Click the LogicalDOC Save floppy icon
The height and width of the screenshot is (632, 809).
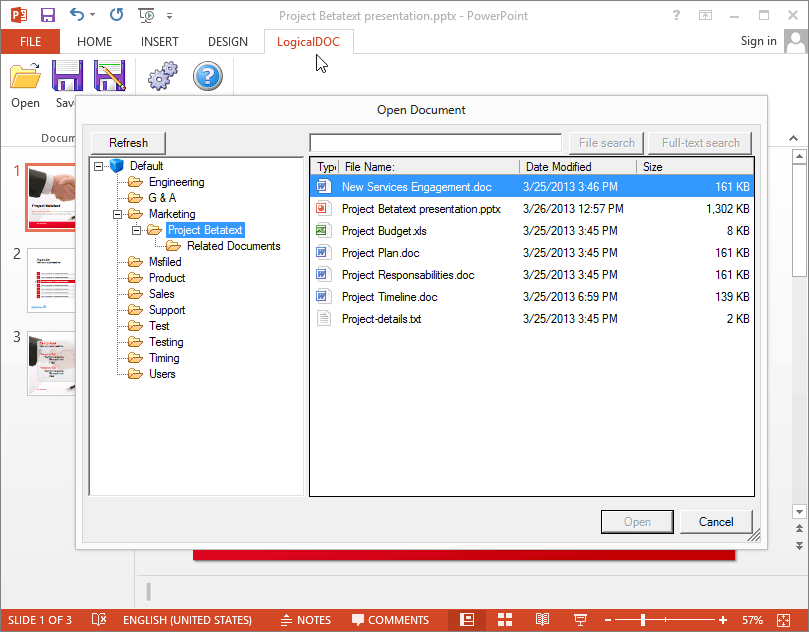coord(67,76)
